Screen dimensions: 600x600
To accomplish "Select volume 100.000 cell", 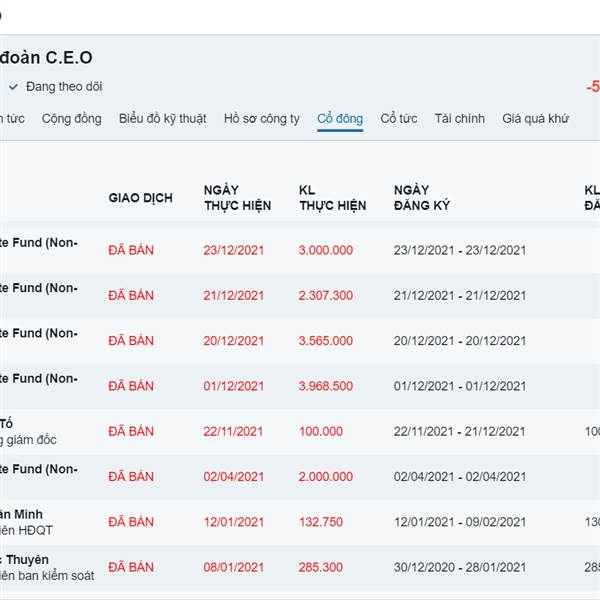I will click(x=321, y=431).
